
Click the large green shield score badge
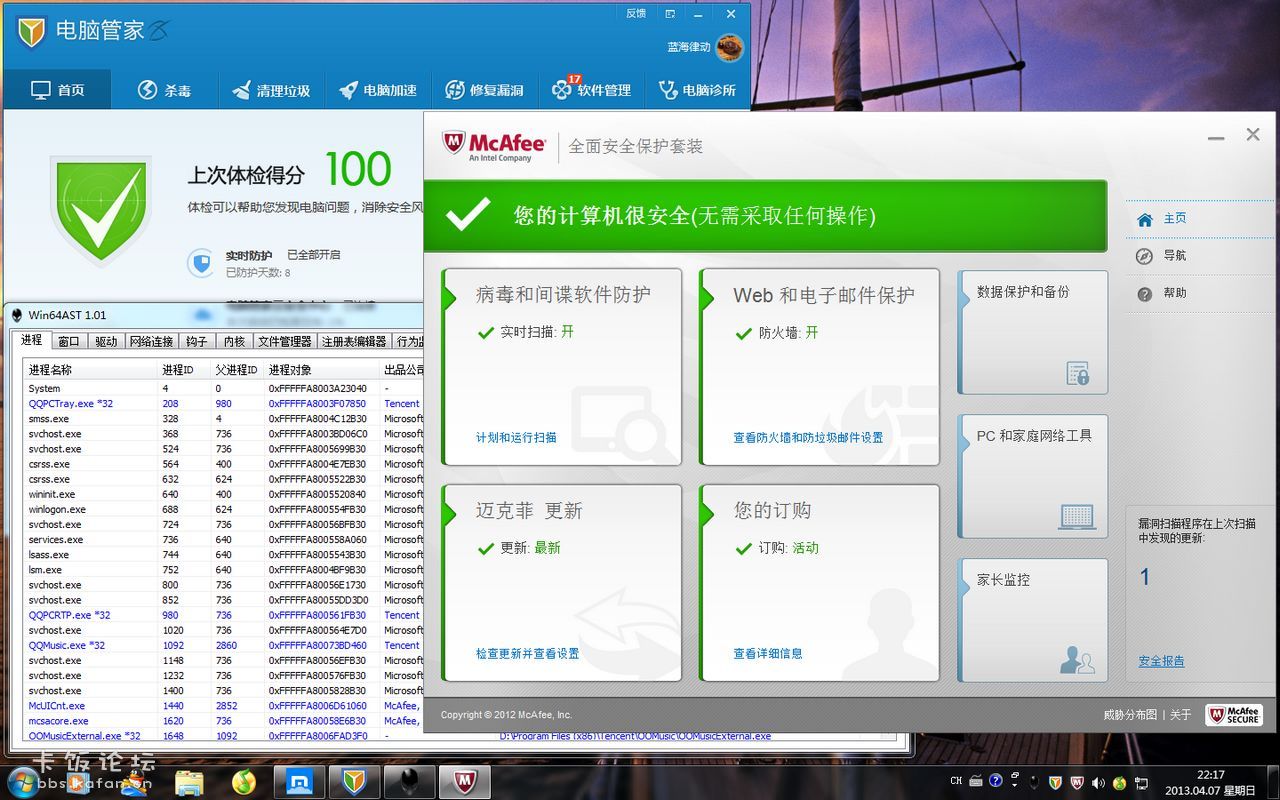click(100, 209)
